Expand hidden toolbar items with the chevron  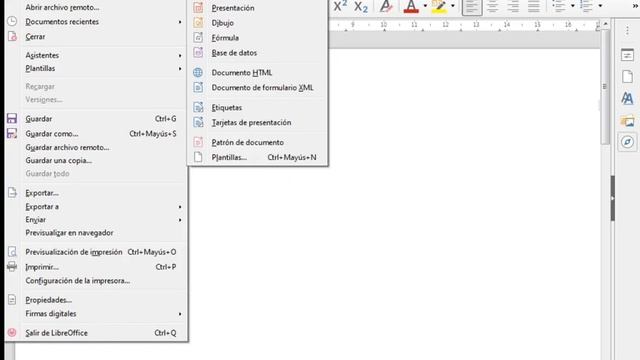[x=636, y=6]
